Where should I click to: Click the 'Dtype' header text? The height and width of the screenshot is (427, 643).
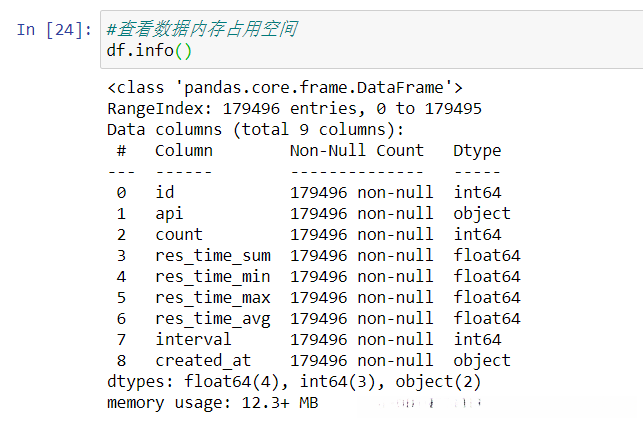pos(477,151)
